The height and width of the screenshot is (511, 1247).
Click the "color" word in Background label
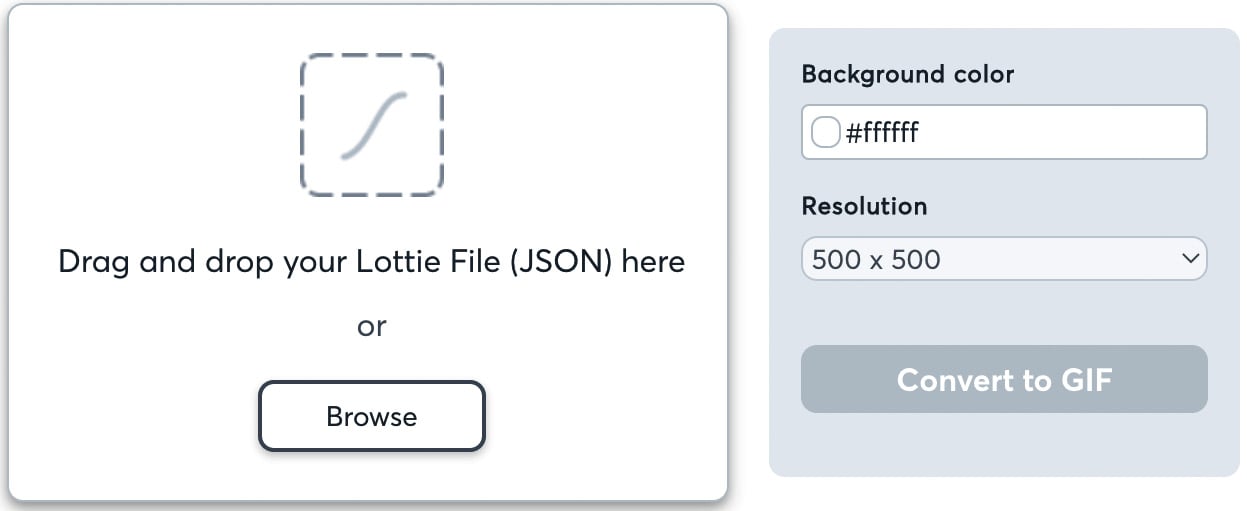click(981, 74)
